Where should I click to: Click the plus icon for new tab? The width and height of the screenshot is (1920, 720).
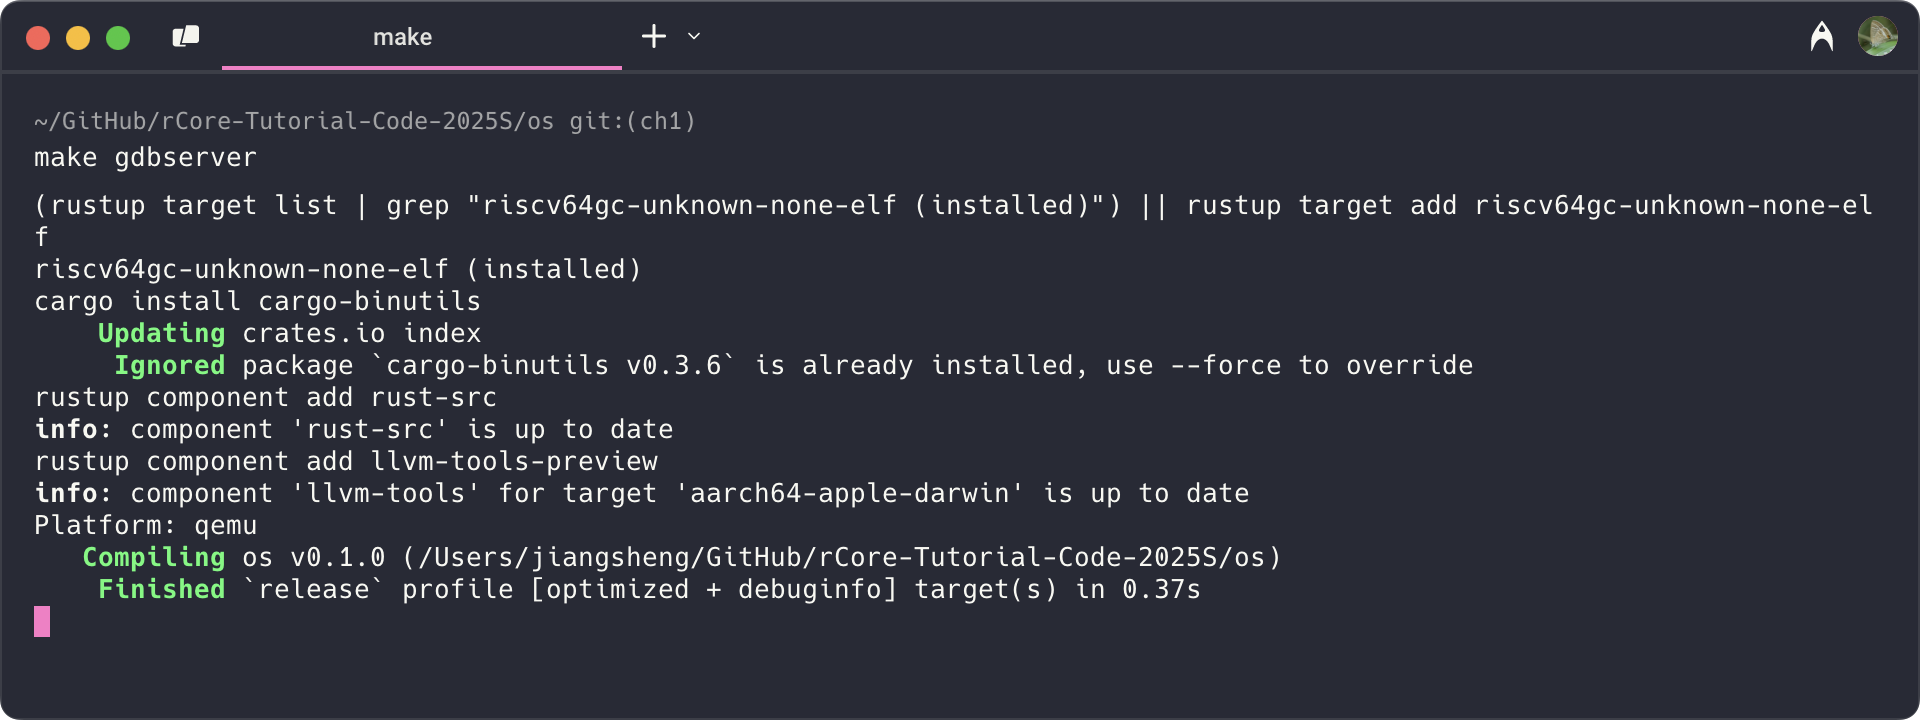tap(653, 37)
